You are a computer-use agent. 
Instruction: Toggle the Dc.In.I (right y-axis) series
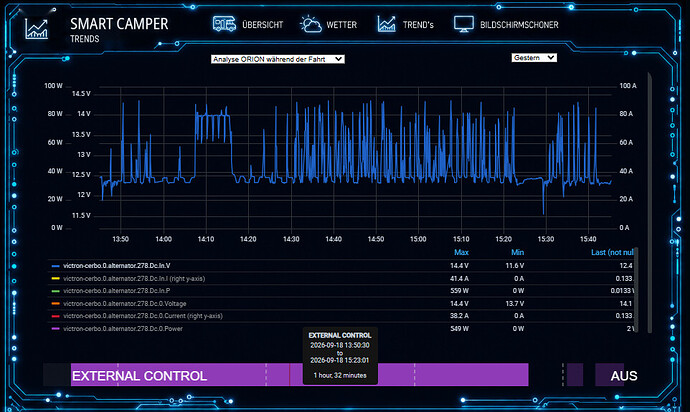[x=134, y=279]
